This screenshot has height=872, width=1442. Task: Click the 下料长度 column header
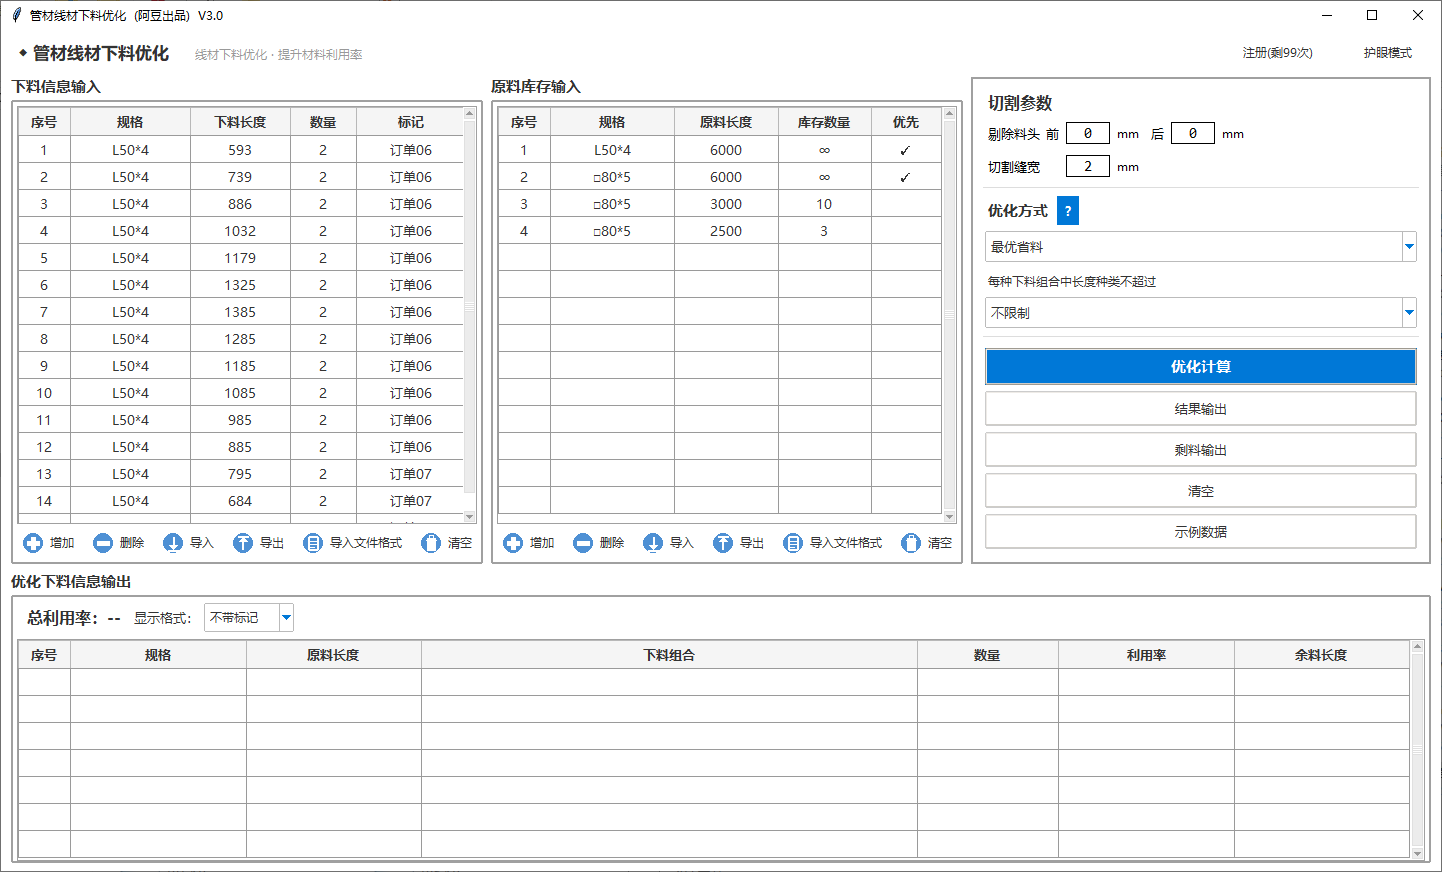tap(240, 122)
